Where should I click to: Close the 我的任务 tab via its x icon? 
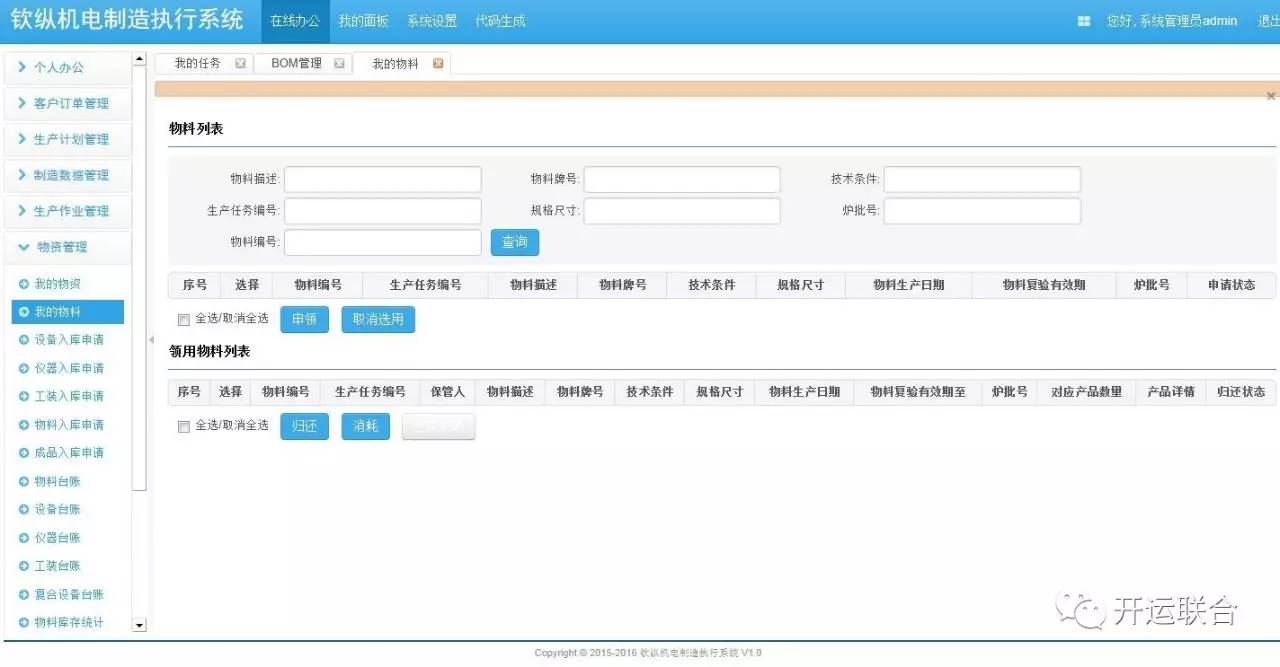pyautogui.click(x=240, y=63)
